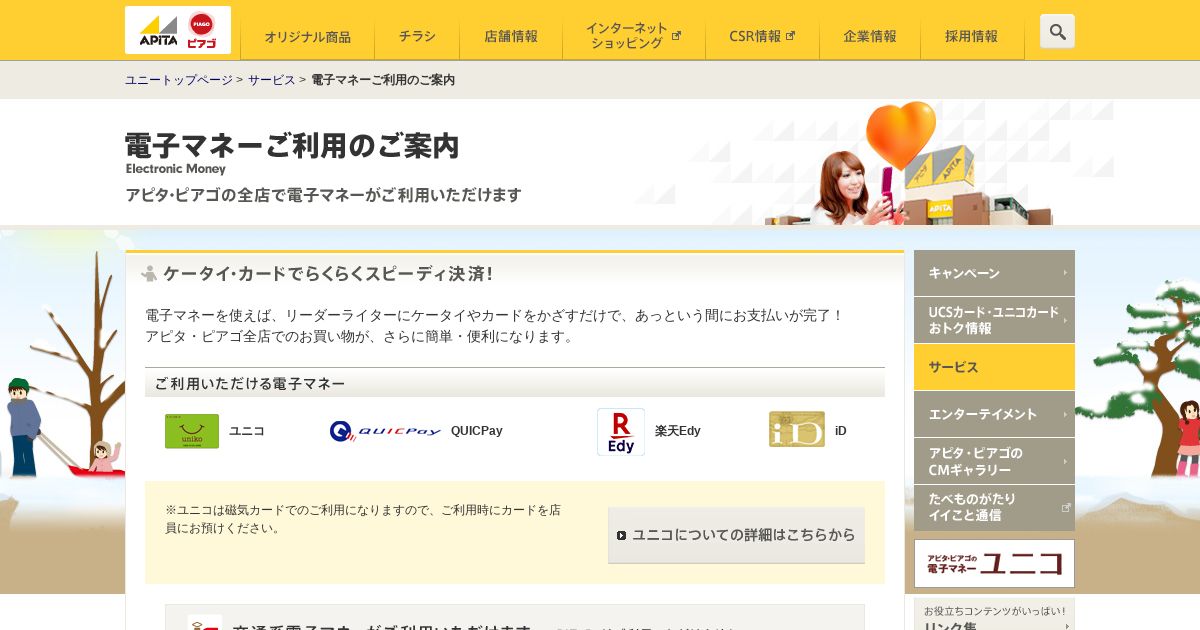Click the ユニコ label text
Image resolution: width=1200 pixels, height=630 pixels.
(x=247, y=431)
